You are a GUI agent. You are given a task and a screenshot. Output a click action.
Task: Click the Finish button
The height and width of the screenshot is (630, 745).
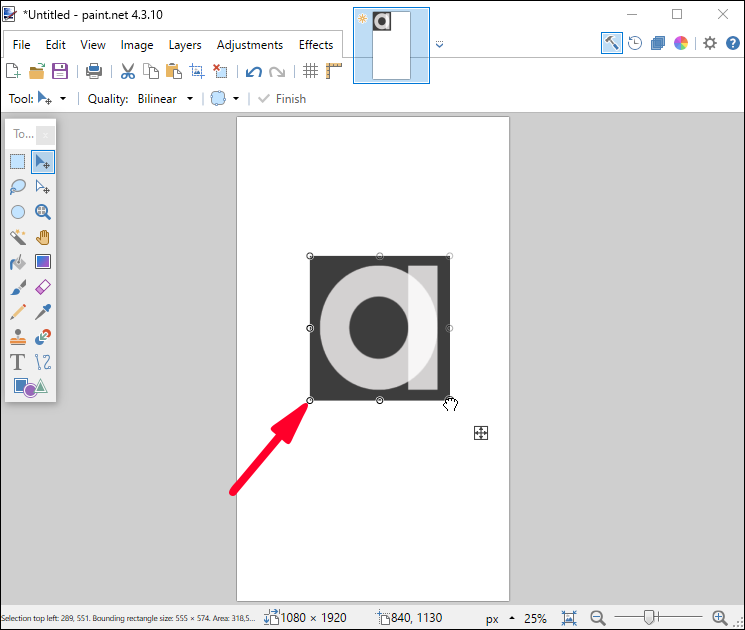point(282,99)
